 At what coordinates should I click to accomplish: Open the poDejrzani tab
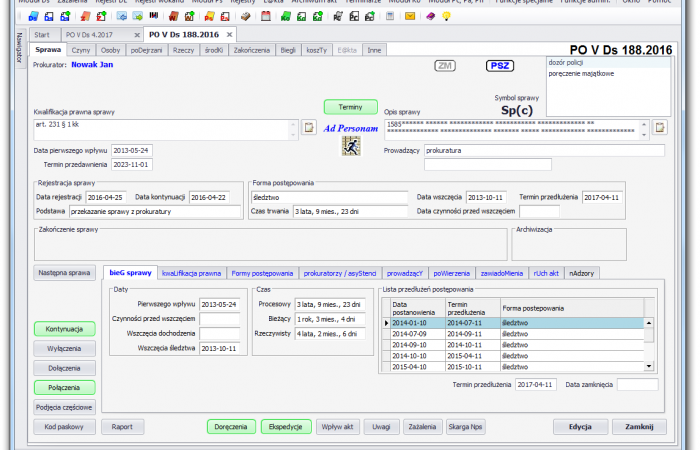(x=146, y=50)
